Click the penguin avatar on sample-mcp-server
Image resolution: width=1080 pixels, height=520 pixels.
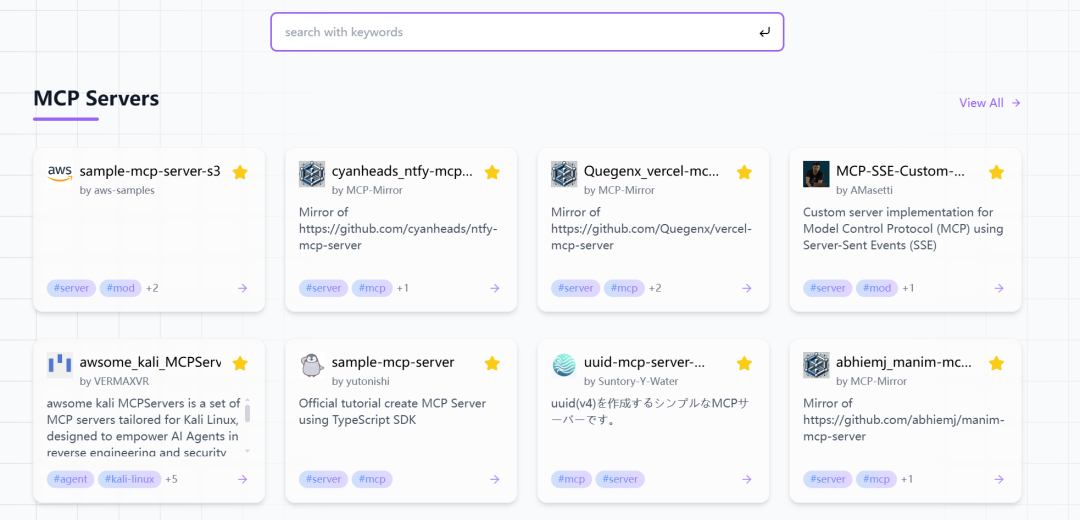pos(312,365)
